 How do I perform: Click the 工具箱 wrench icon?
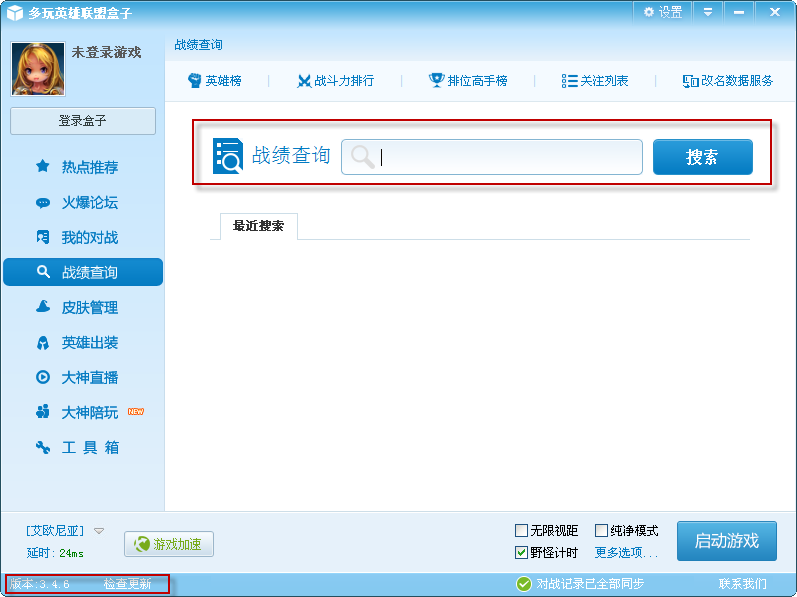43,447
